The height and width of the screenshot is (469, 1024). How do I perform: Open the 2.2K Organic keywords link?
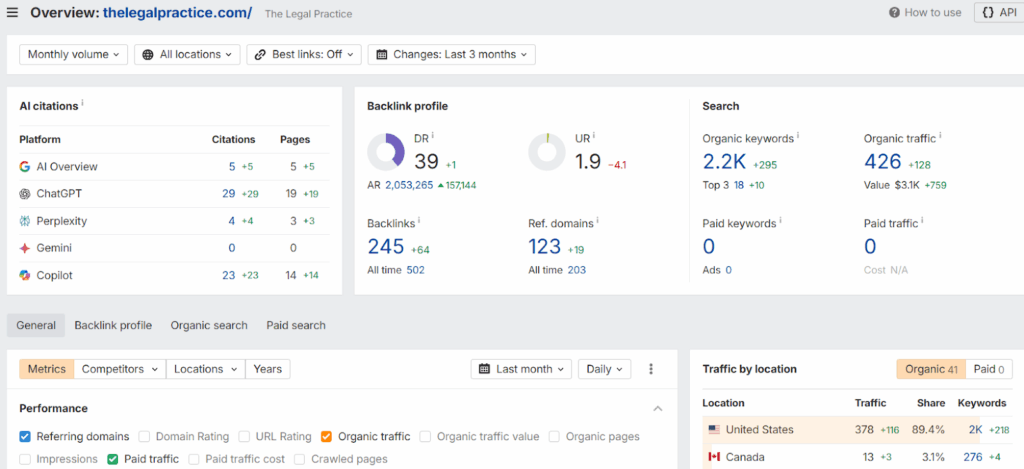click(724, 161)
